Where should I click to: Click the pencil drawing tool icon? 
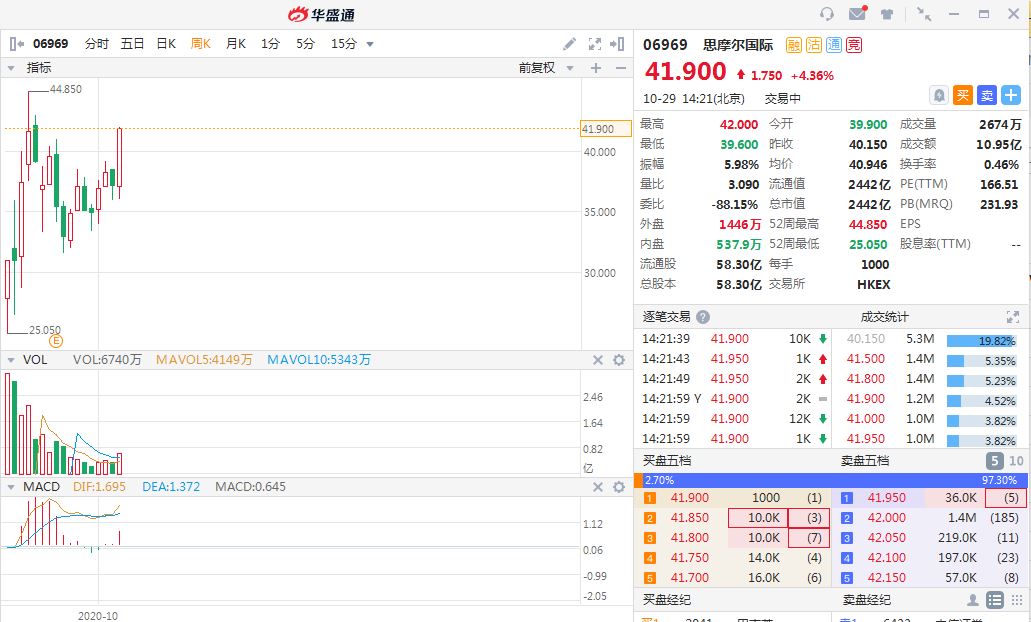click(569, 44)
